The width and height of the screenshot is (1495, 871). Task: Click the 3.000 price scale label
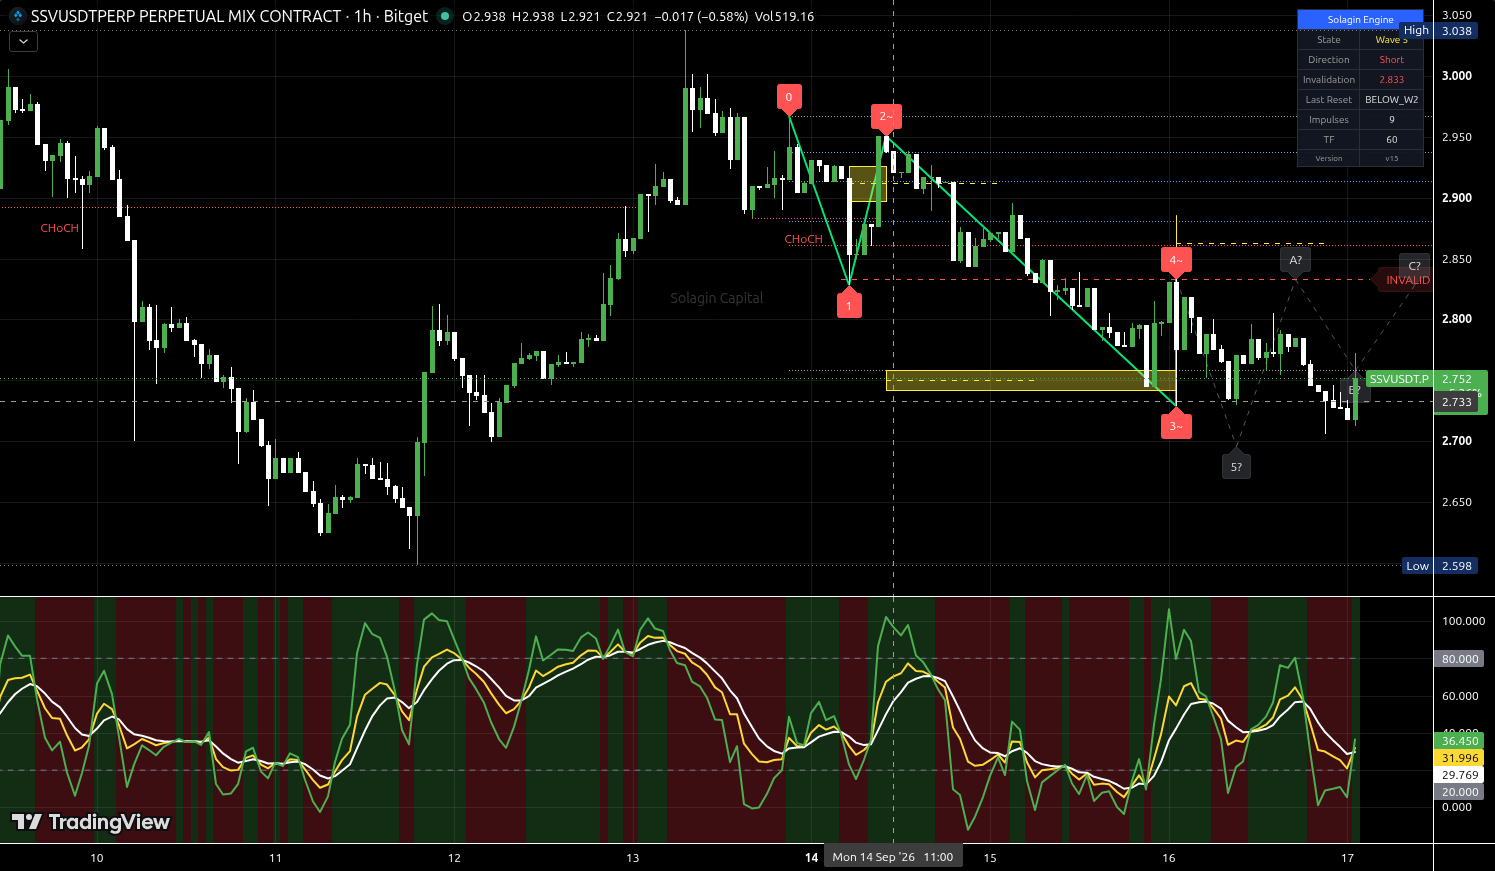[x=1456, y=76]
